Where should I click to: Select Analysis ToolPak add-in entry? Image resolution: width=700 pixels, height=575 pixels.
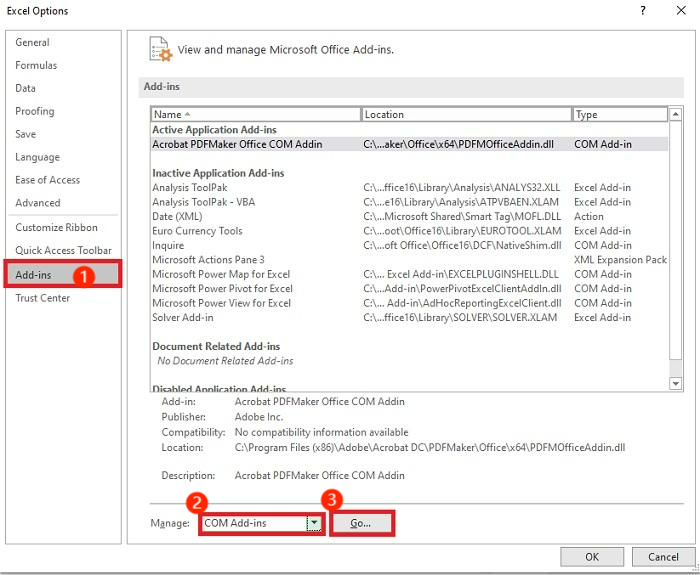pyautogui.click(x=190, y=188)
